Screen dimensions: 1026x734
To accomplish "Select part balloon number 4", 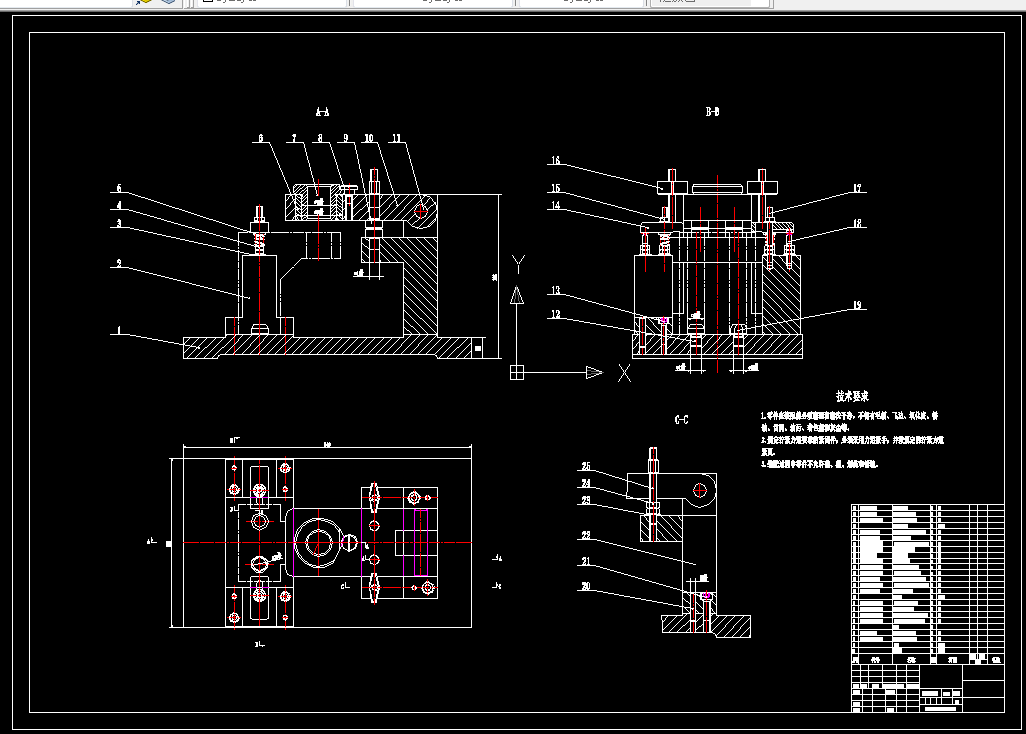I will [x=119, y=205].
